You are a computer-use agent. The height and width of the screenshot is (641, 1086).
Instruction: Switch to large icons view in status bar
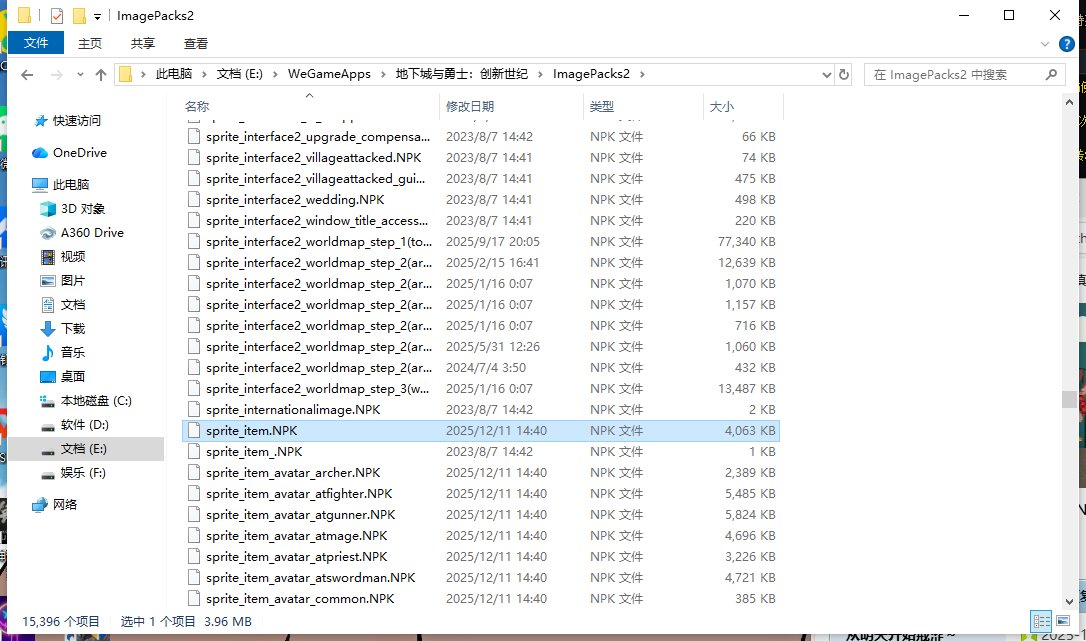pyautogui.click(x=1061, y=621)
